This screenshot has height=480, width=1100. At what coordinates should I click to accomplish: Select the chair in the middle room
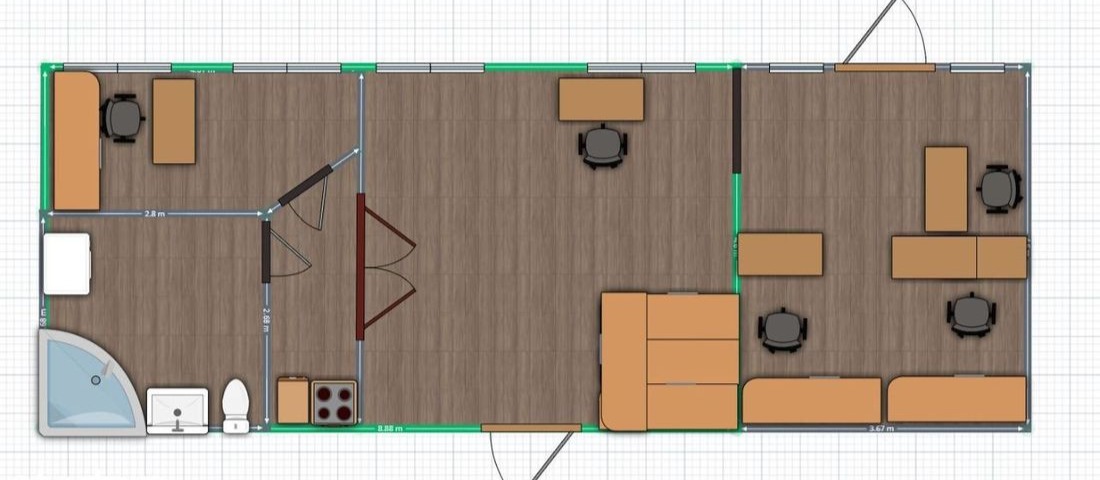(x=604, y=145)
